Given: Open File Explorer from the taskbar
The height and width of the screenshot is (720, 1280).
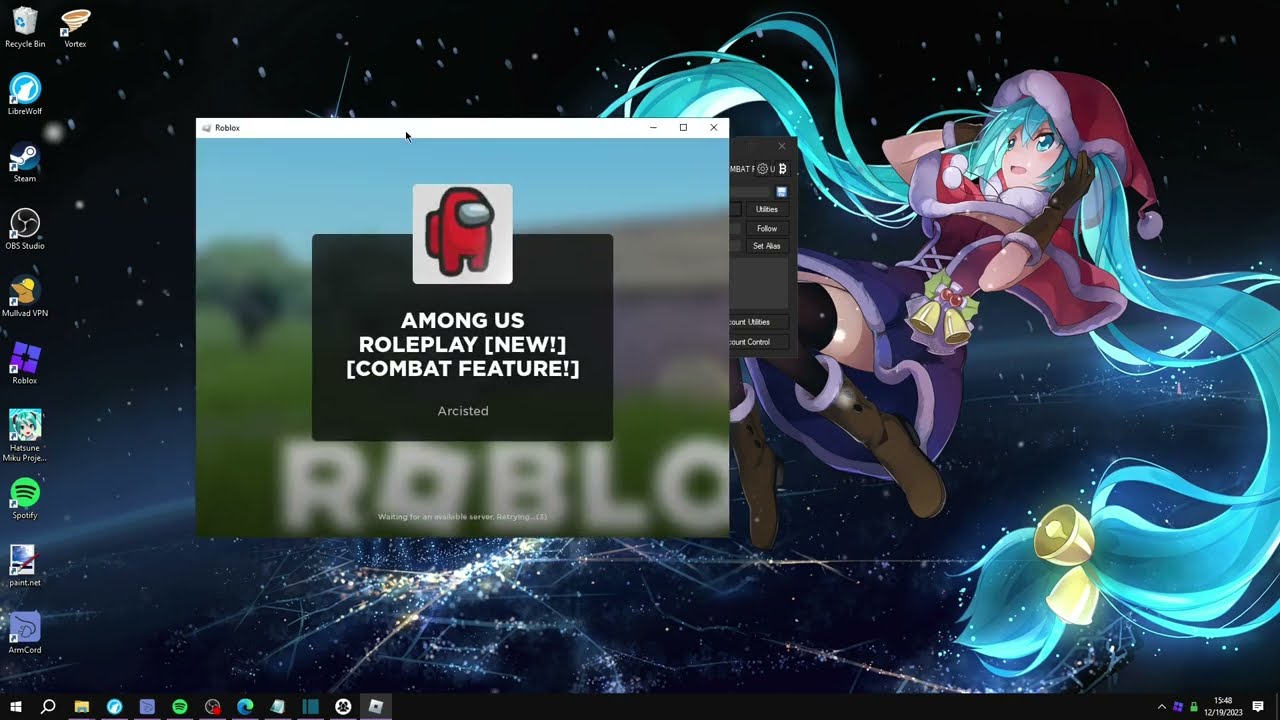Looking at the screenshot, I should (82, 707).
